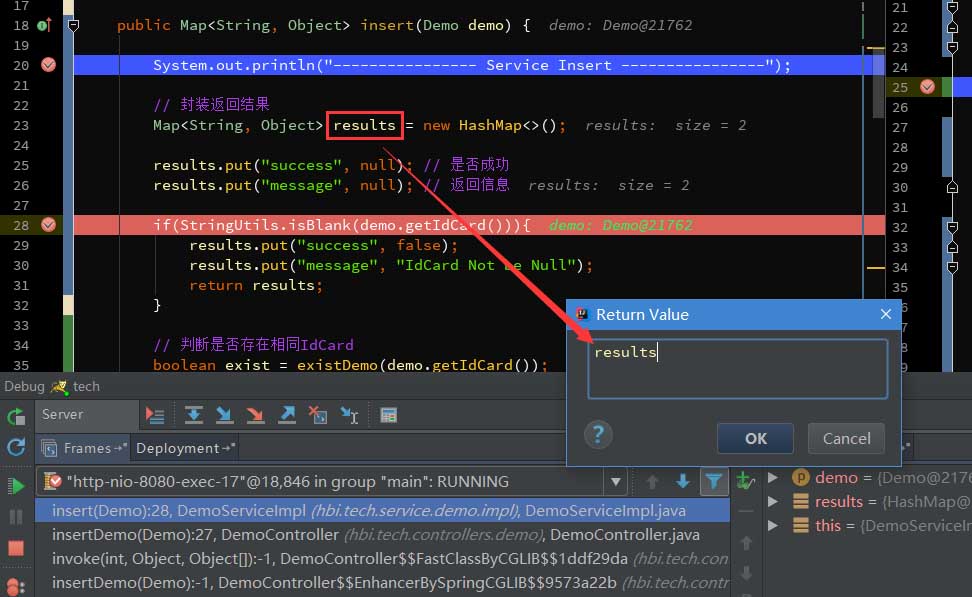Click the Run to Cursor icon
Viewport: 972px width, 597px height.
pos(350,415)
